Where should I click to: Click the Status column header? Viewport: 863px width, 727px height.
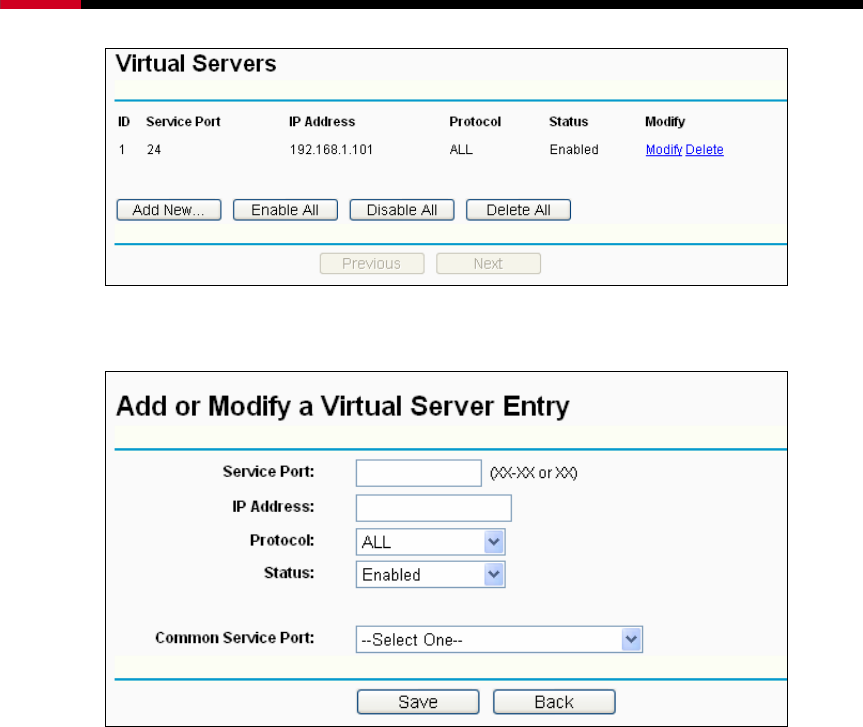tap(569, 122)
